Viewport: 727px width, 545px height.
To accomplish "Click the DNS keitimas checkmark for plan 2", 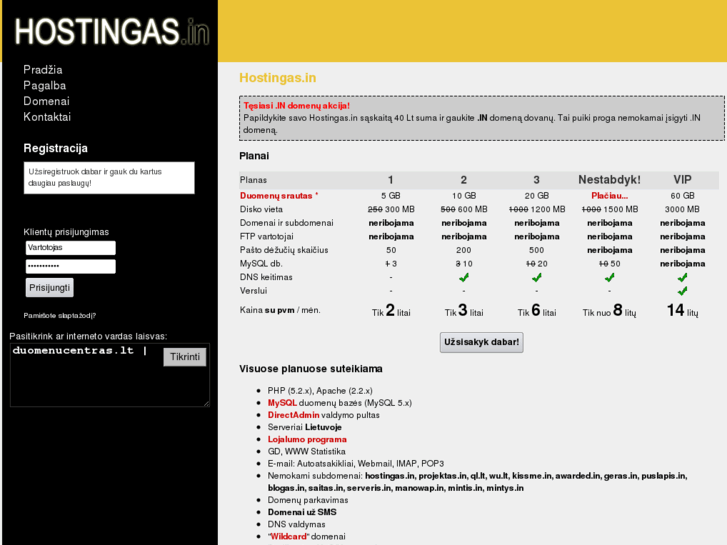I will coord(464,277).
